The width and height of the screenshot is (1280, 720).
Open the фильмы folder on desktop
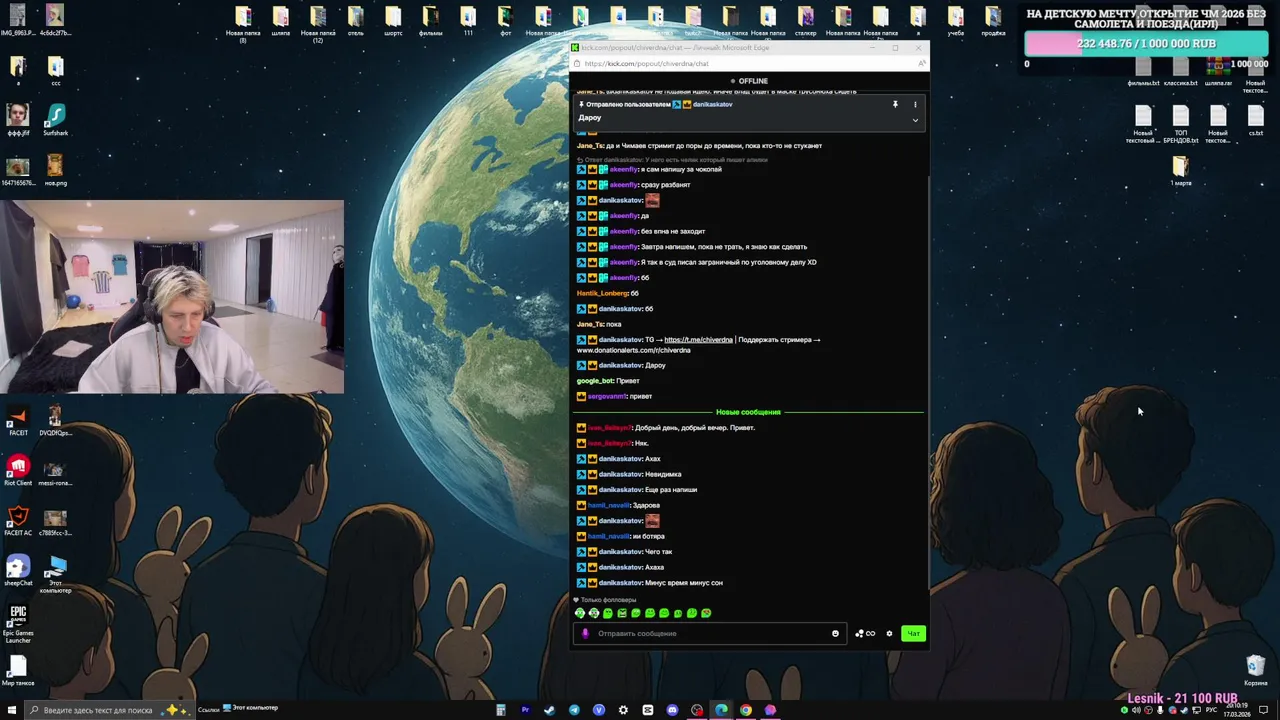pos(430,22)
